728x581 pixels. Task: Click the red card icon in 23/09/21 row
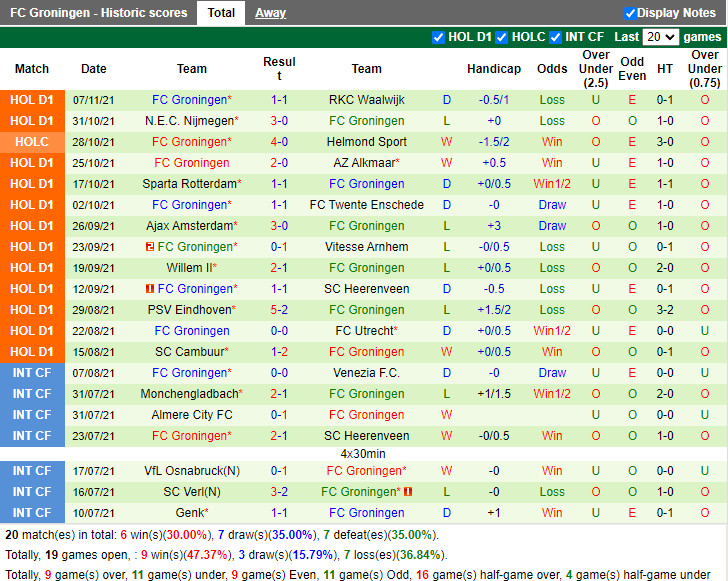pyautogui.click(x=150, y=247)
